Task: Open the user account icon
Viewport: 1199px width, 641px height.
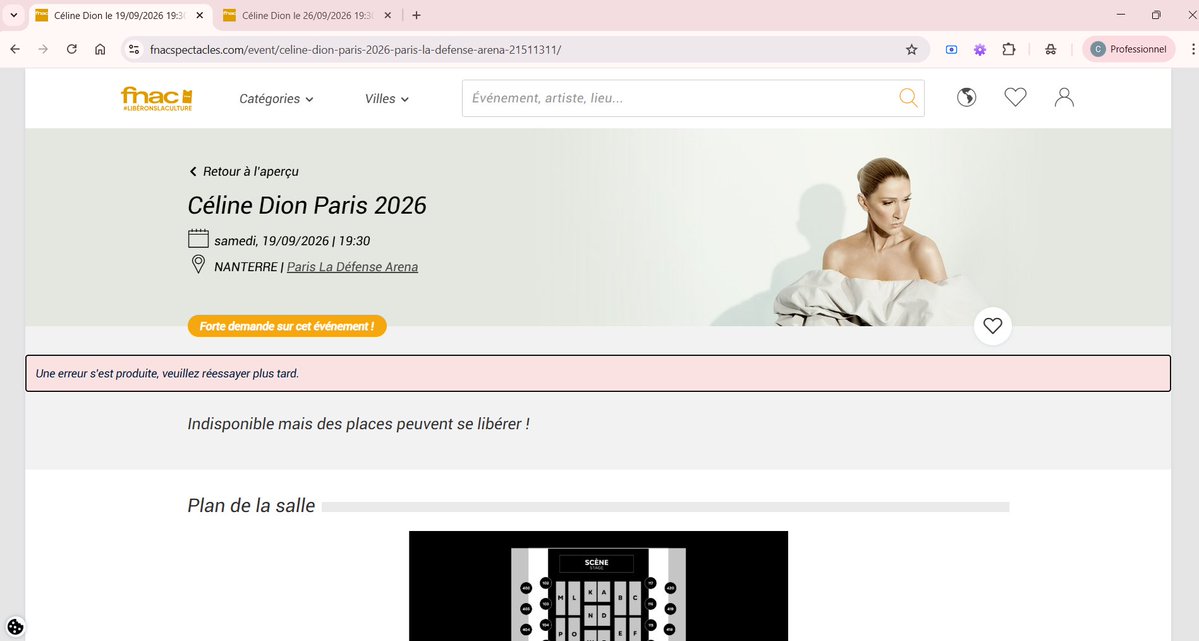Action: point(1063,97)
